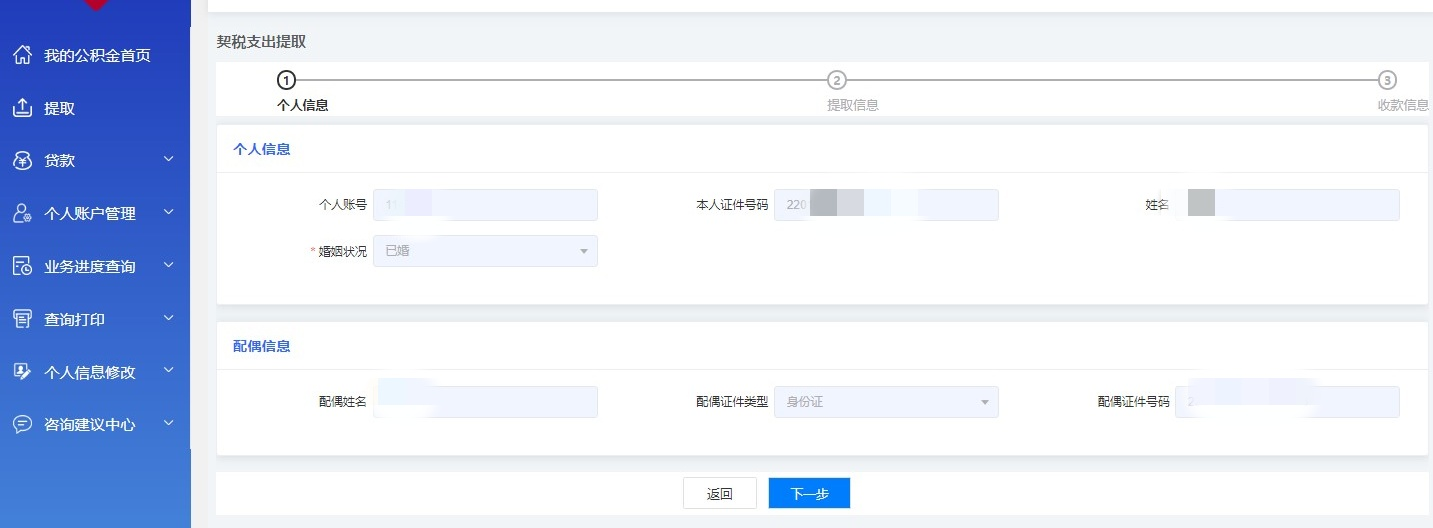Image resolution: width=1433 pixels, height=528 pixels.
Task: Click the home icon beside 我的公积金首页
Action: tap(22, 55)
